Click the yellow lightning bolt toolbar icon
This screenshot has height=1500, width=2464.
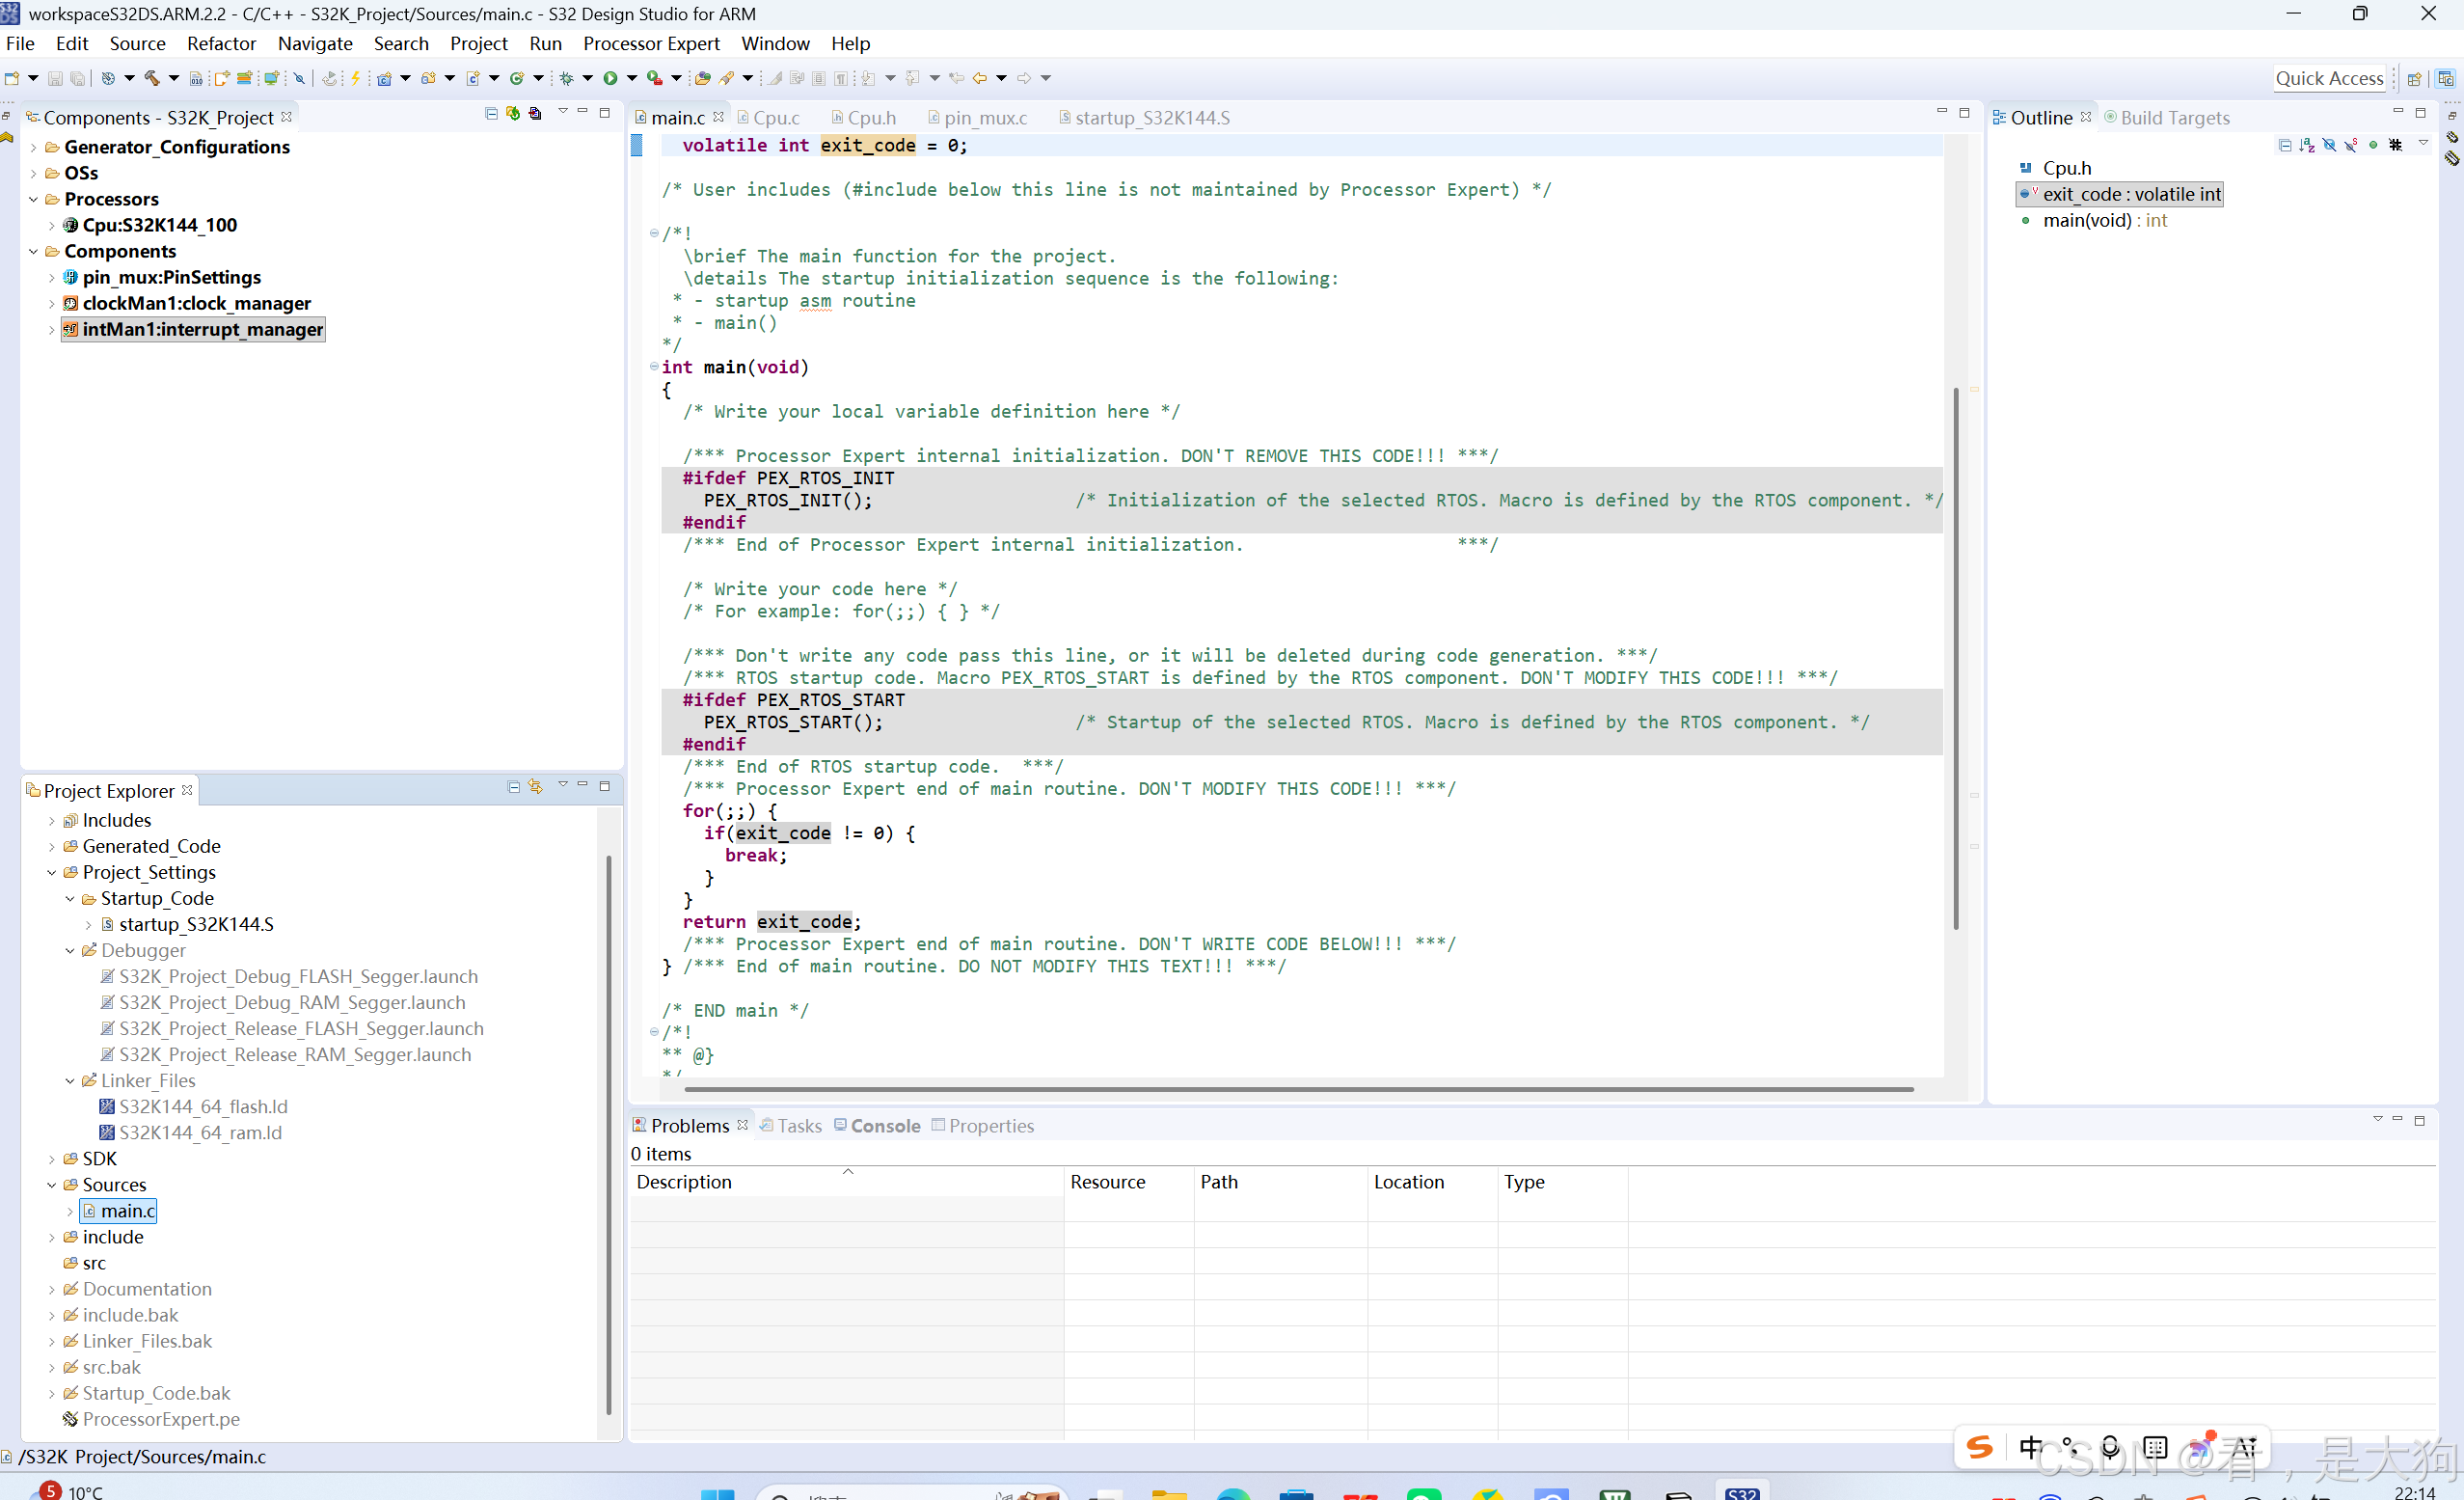[x=355, y=78]
